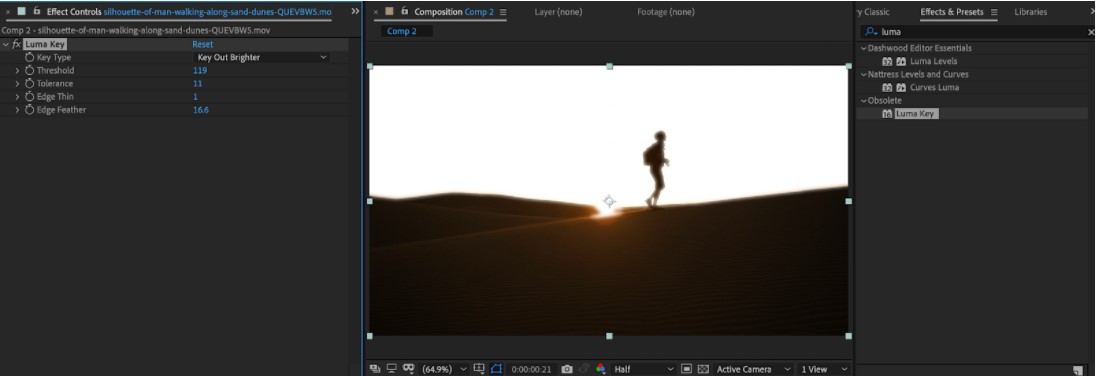Click the Composition panel color label square
1096x376 pixels.
tap(389, 11)
